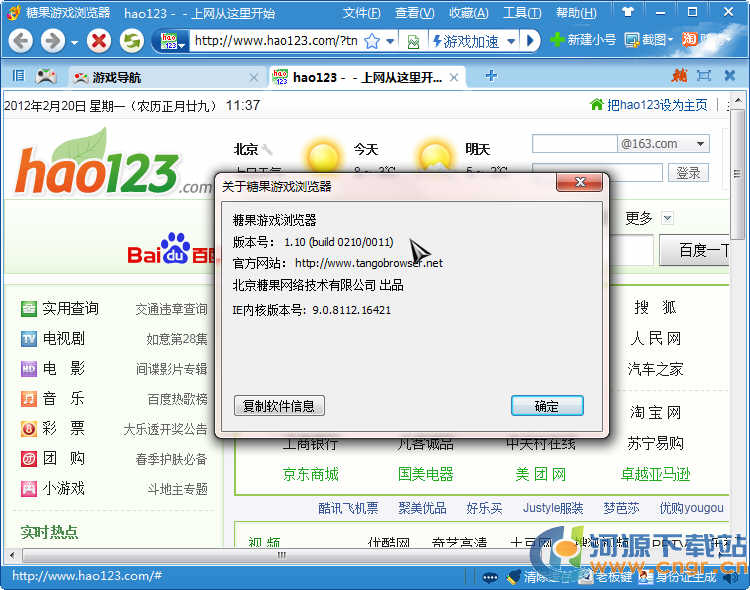Click 身份证生成 in status bar
This screenshot has width=750, height=590.
coord(678,577)
